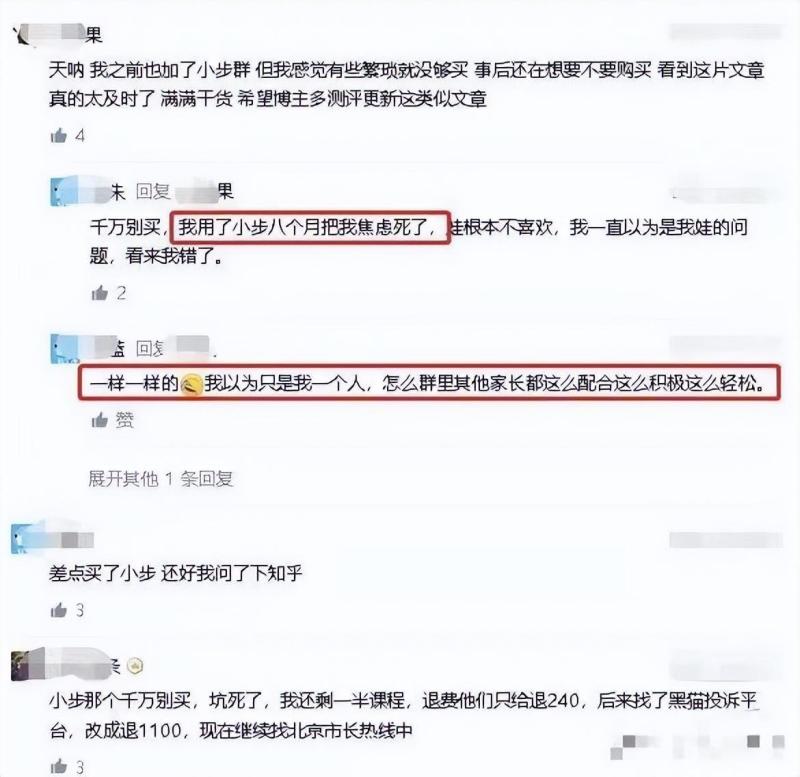Click the replied-to username ending 果 after 回复
The height and width of the screenshot is (777, 800).
click(x=204, y=192)
